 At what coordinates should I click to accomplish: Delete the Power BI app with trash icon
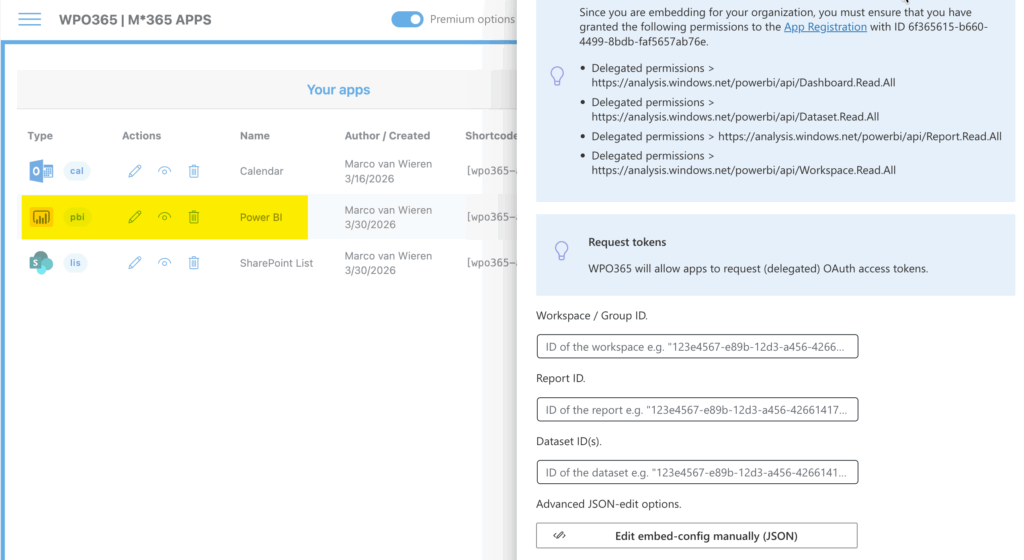(194, 217)
